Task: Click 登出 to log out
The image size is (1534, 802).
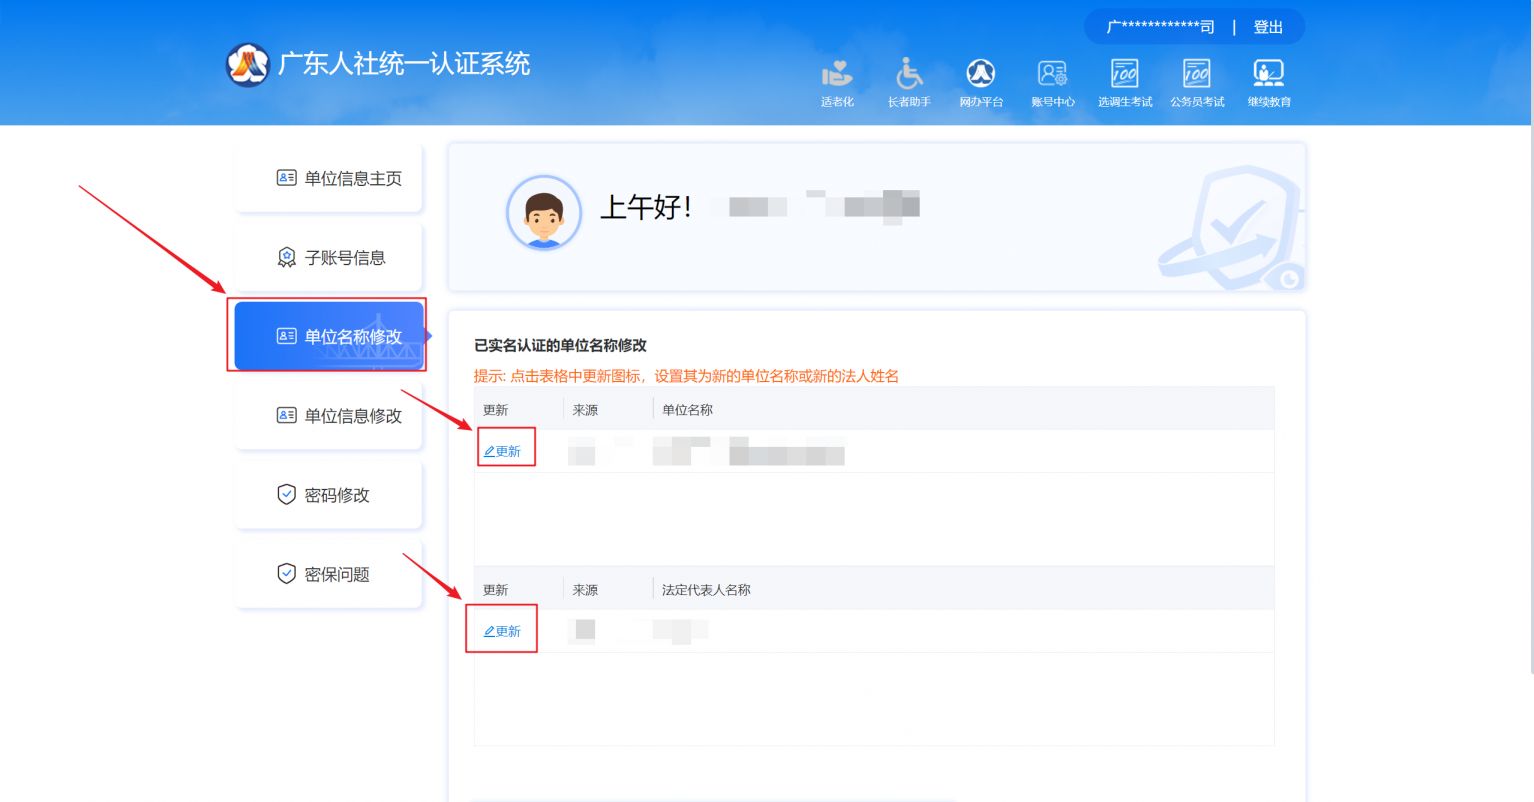Action: point(1268,27)
